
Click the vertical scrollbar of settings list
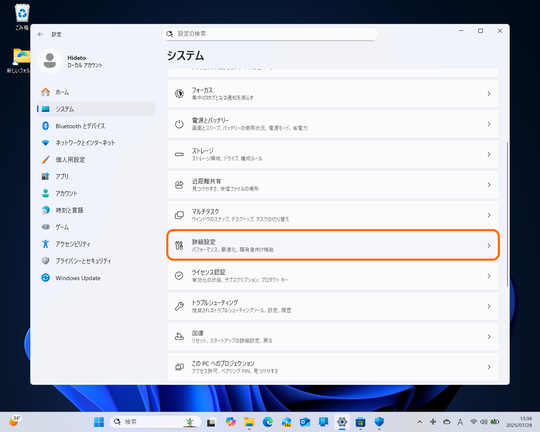(507, 214)
